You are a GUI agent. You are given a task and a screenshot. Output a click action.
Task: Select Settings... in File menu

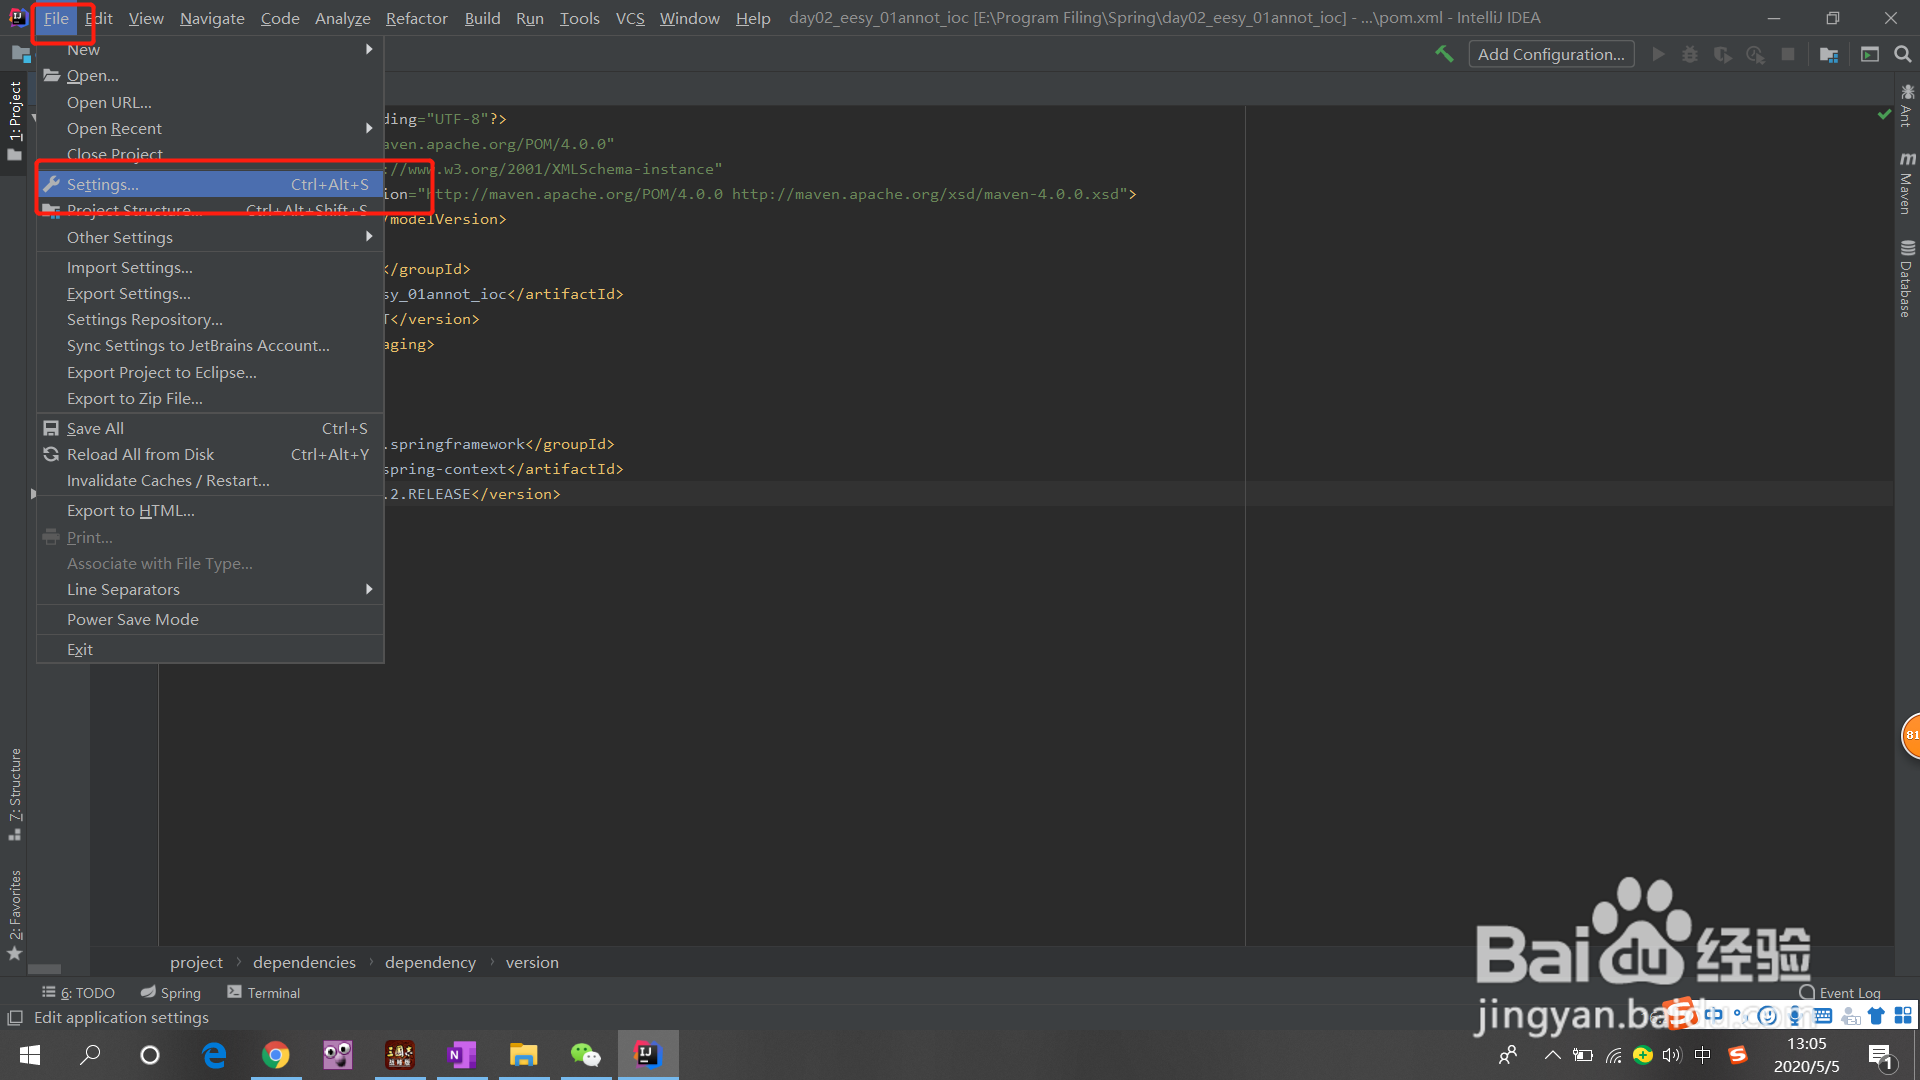(210, 184)
